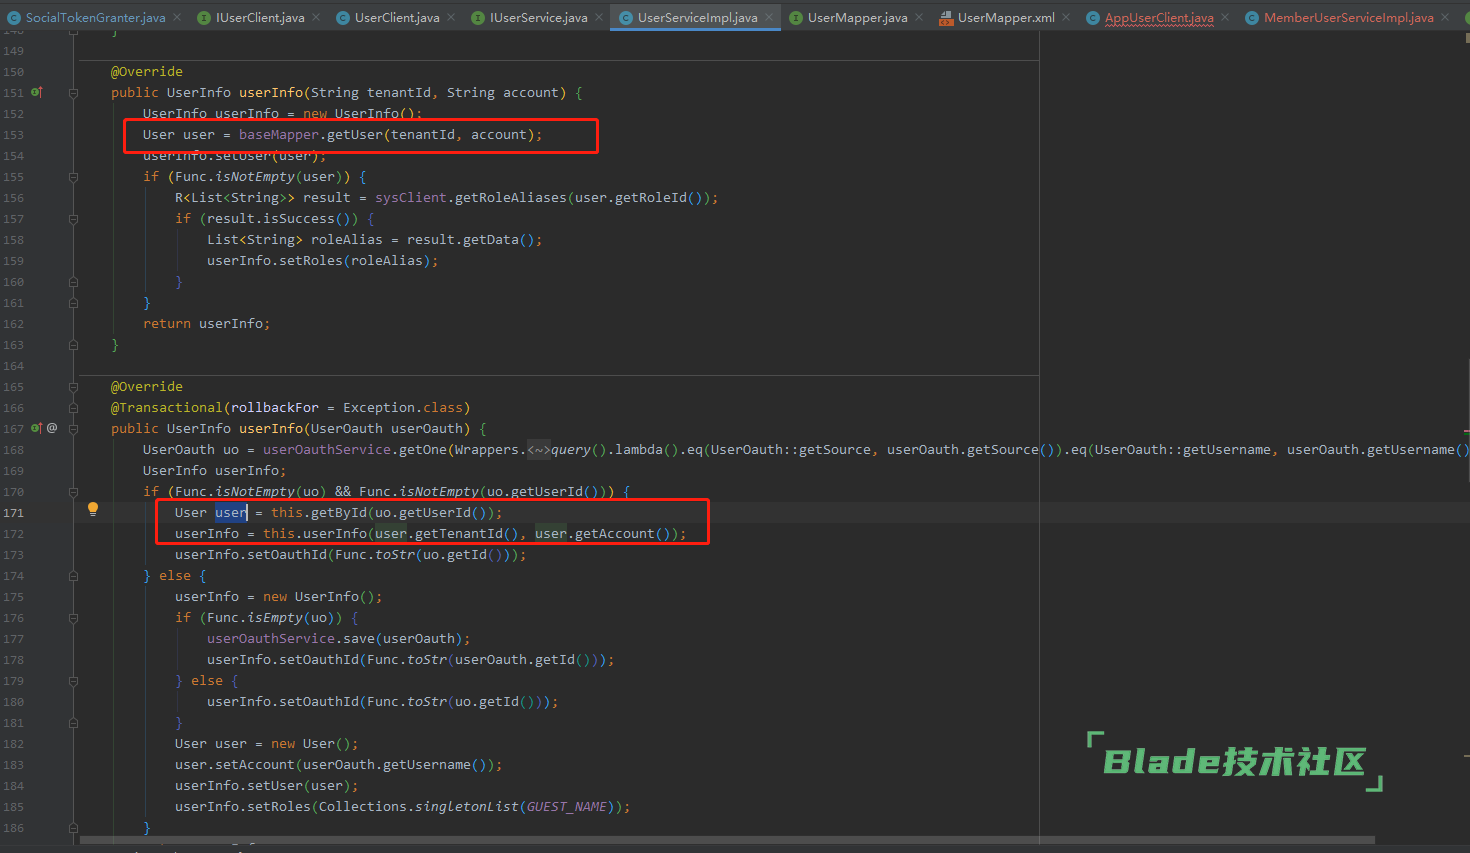Screen dimensions: 1470x853
Task: Close the UserMapper.xml tab
Action: 1066,17
